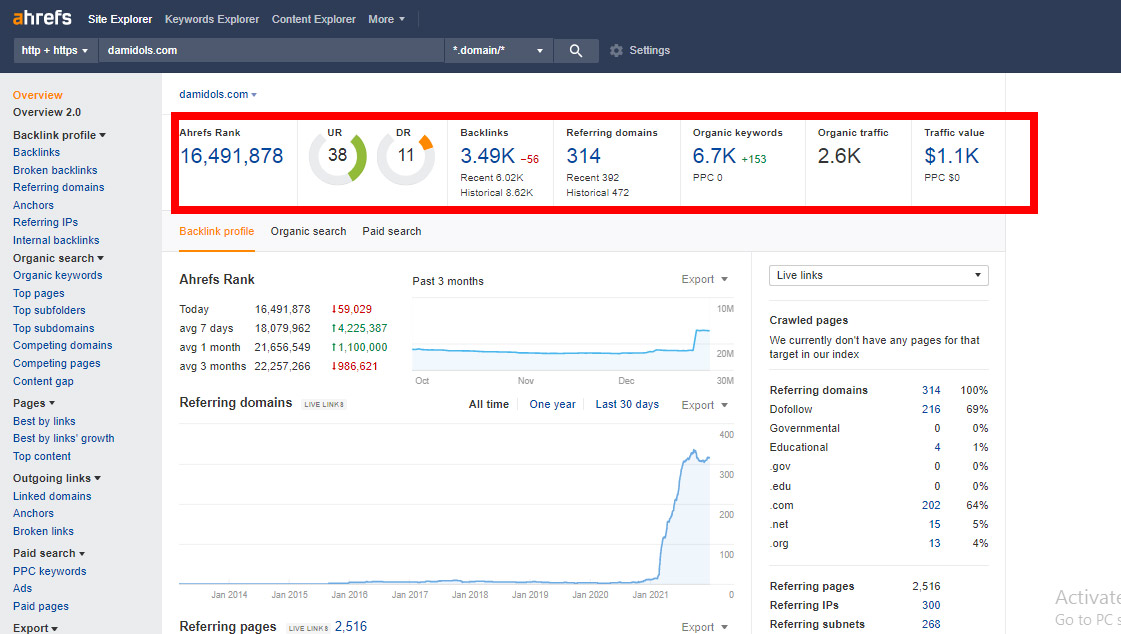Open Export menu for Referring domains chart
The image size is (1121, 634).
(704, 405)
